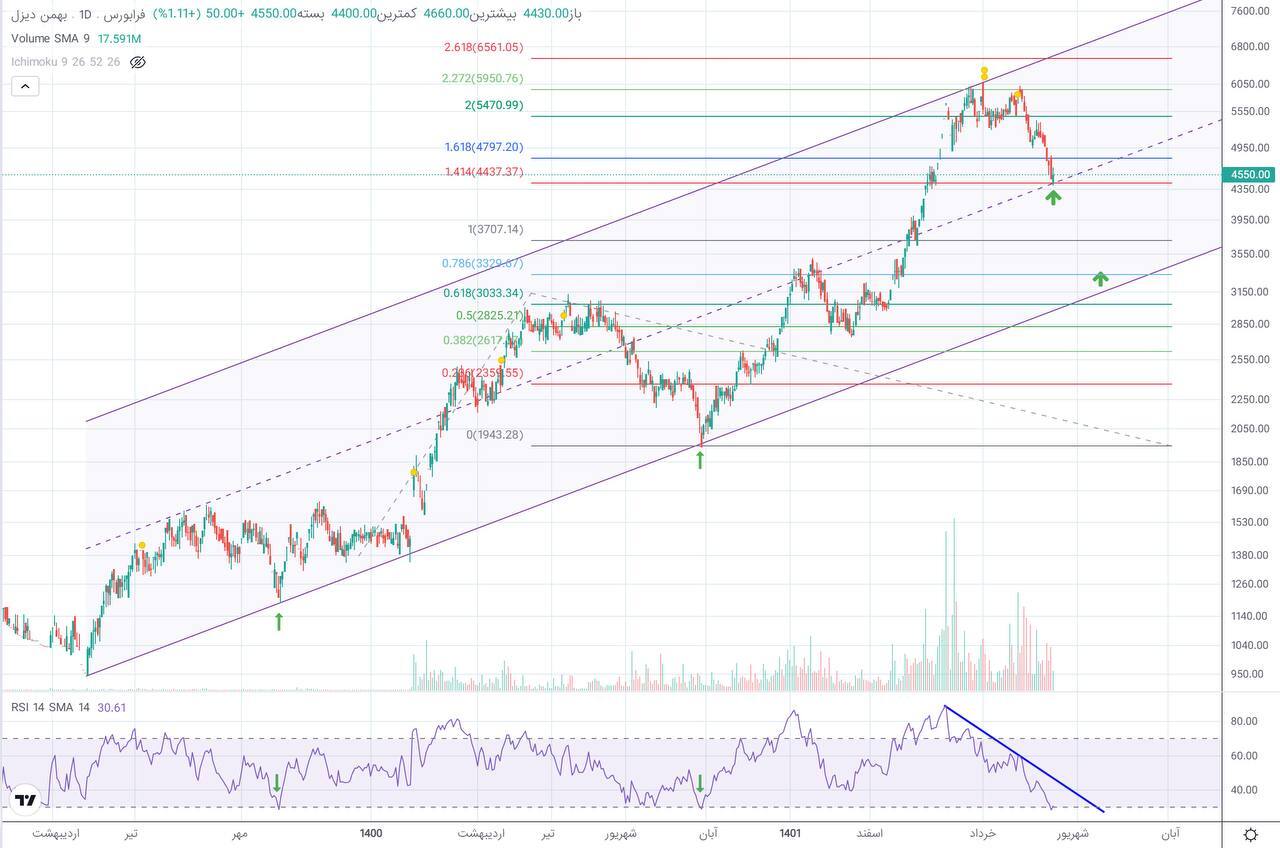The height and width of the screenshot is (848, 1280).
Task: Select Fibonacci level 1.618(4797.20) label
Action: tap(484, 147)
